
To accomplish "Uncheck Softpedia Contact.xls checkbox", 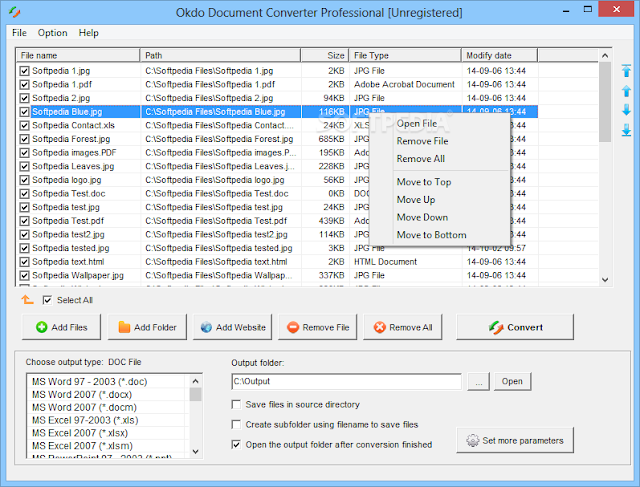I will point(24,125).
